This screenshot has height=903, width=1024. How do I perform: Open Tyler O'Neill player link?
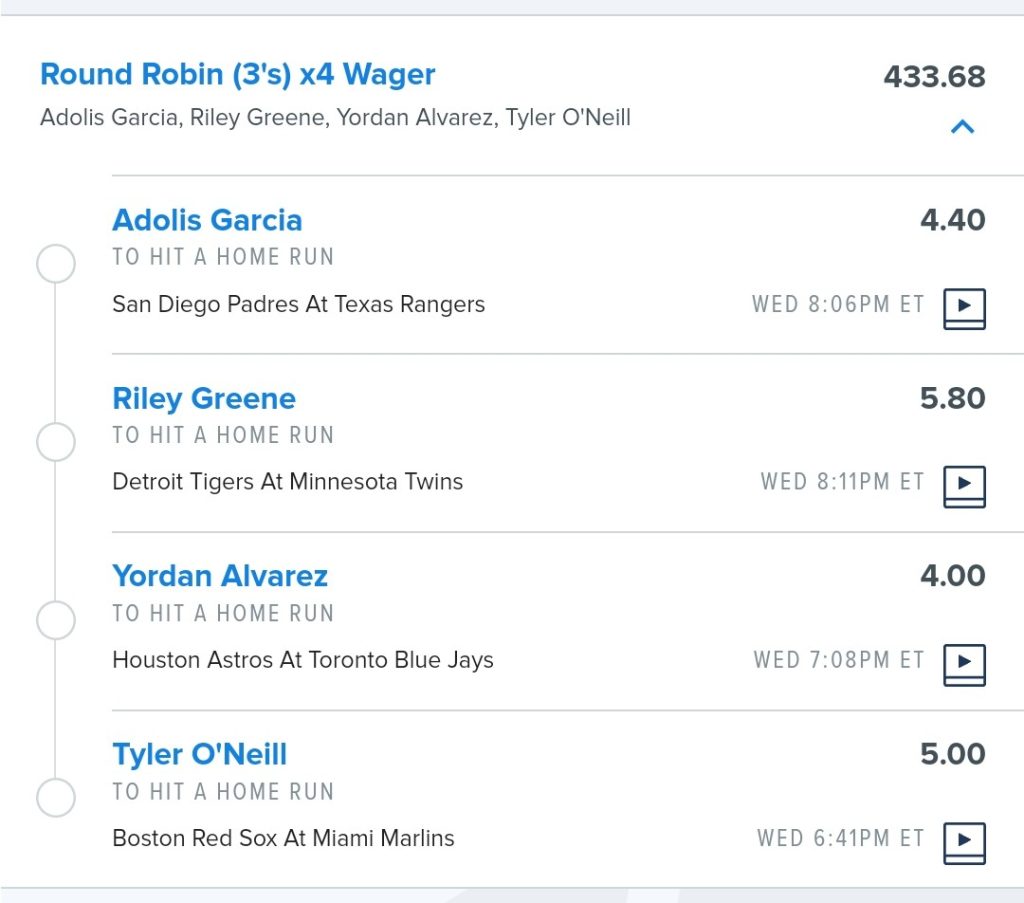click(200, 754)
